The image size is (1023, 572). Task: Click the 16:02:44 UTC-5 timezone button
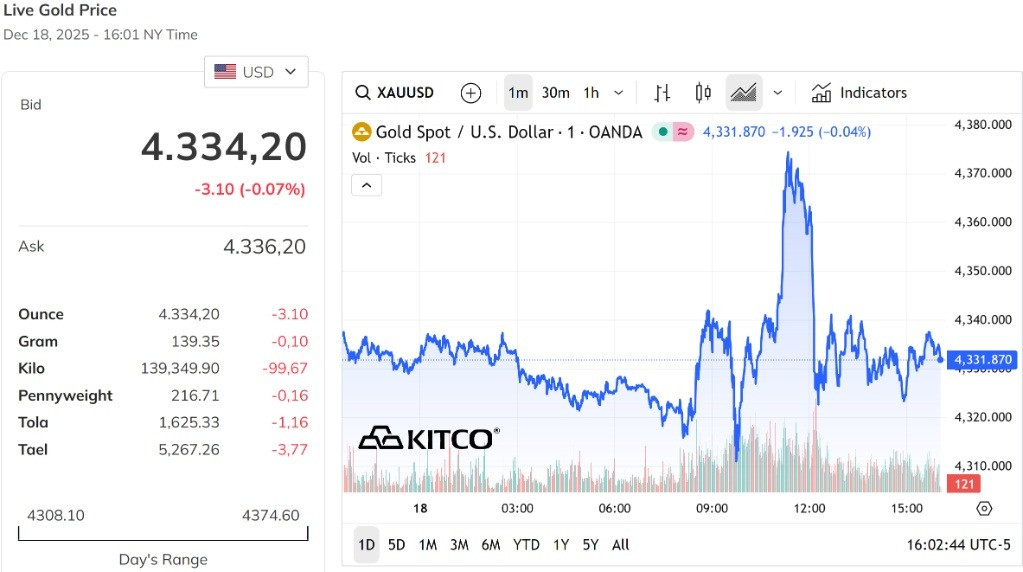pyautogui.click(x=958, y=545)
